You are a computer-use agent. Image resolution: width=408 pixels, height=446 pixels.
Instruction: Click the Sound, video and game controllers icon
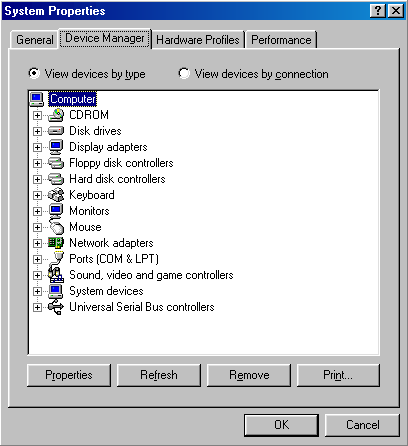pyautogui.click(x=56, y=275)
